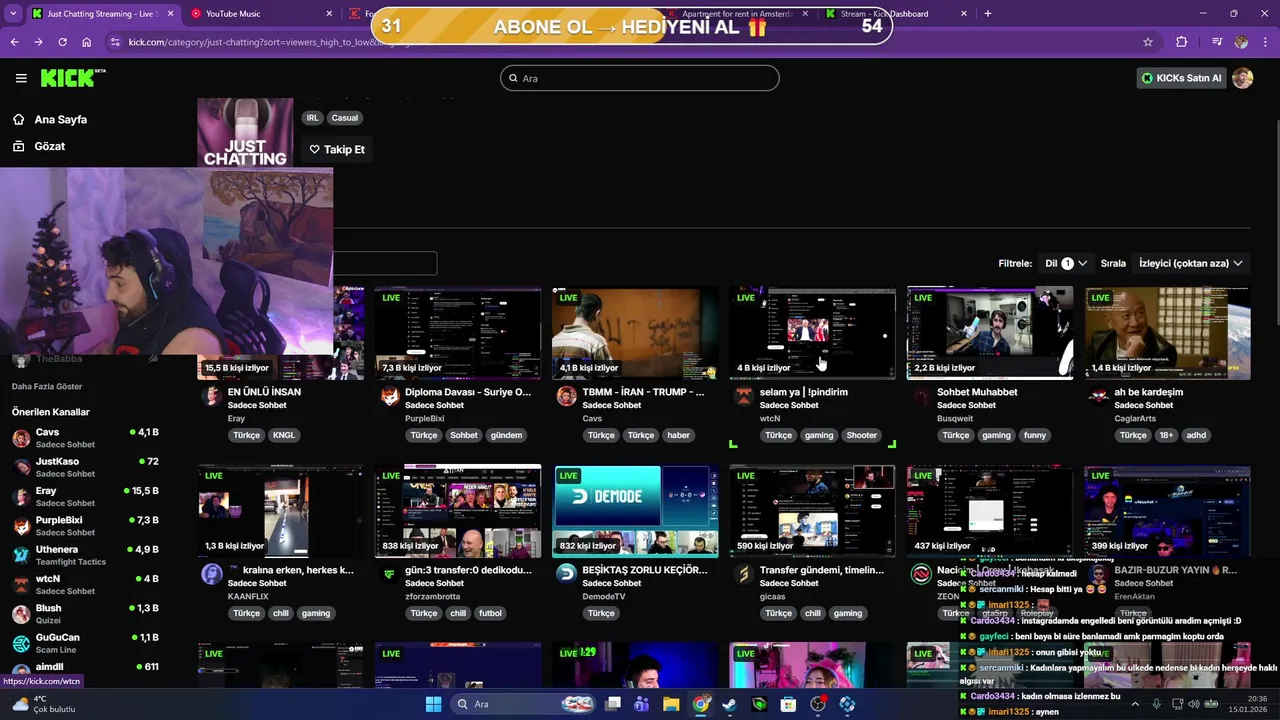
Task: Open the wtcN channel in the sidebar
Action: click(85, 584)
